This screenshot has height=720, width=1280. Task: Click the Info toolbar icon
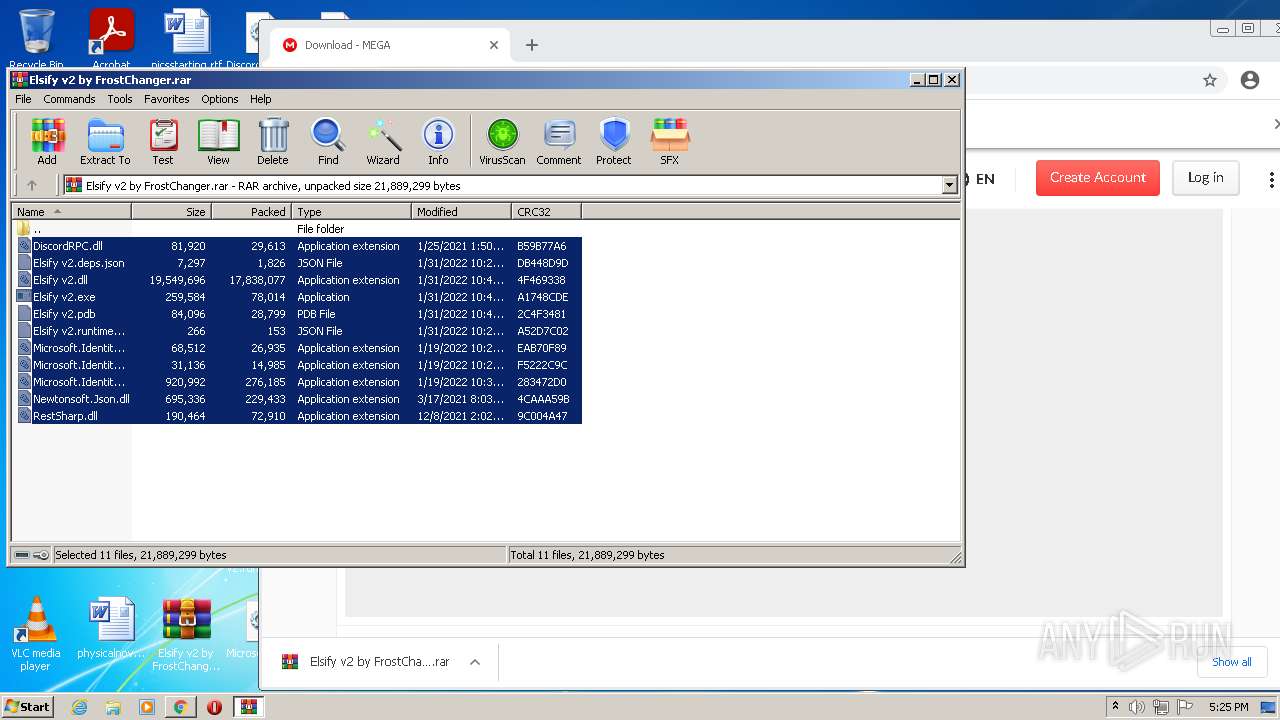click(x=438, y=141)
